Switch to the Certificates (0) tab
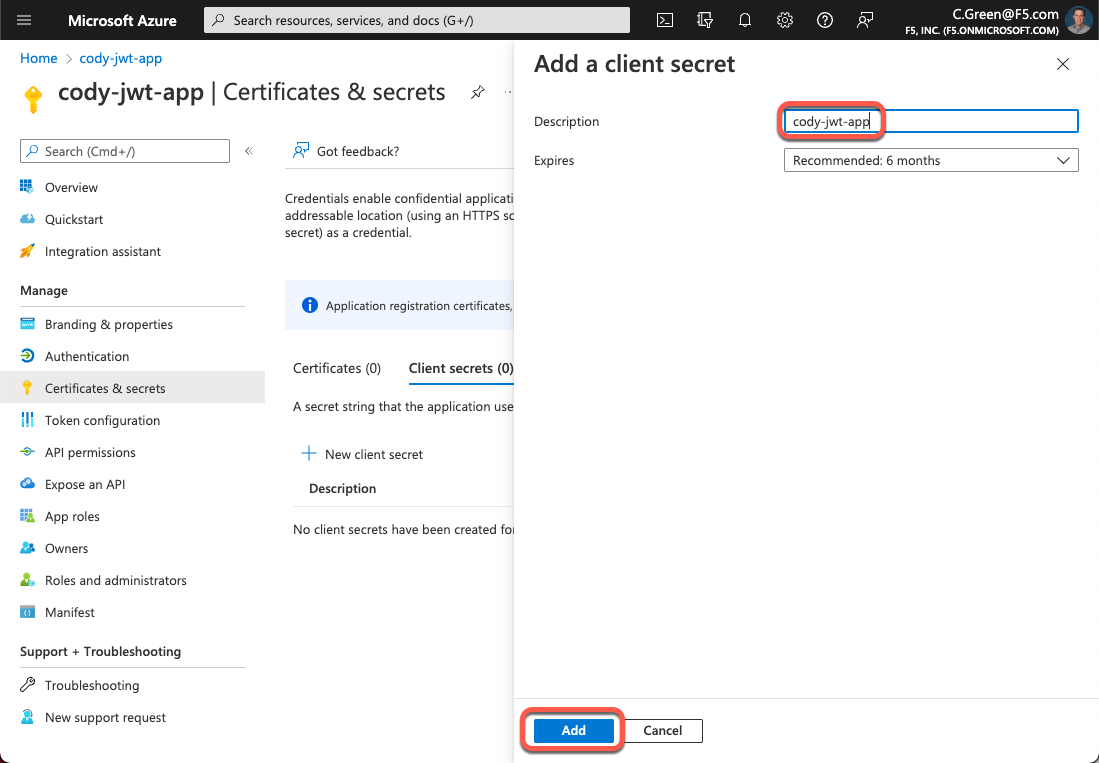Screen dimensions: 1099x763 tap(337, 368)
